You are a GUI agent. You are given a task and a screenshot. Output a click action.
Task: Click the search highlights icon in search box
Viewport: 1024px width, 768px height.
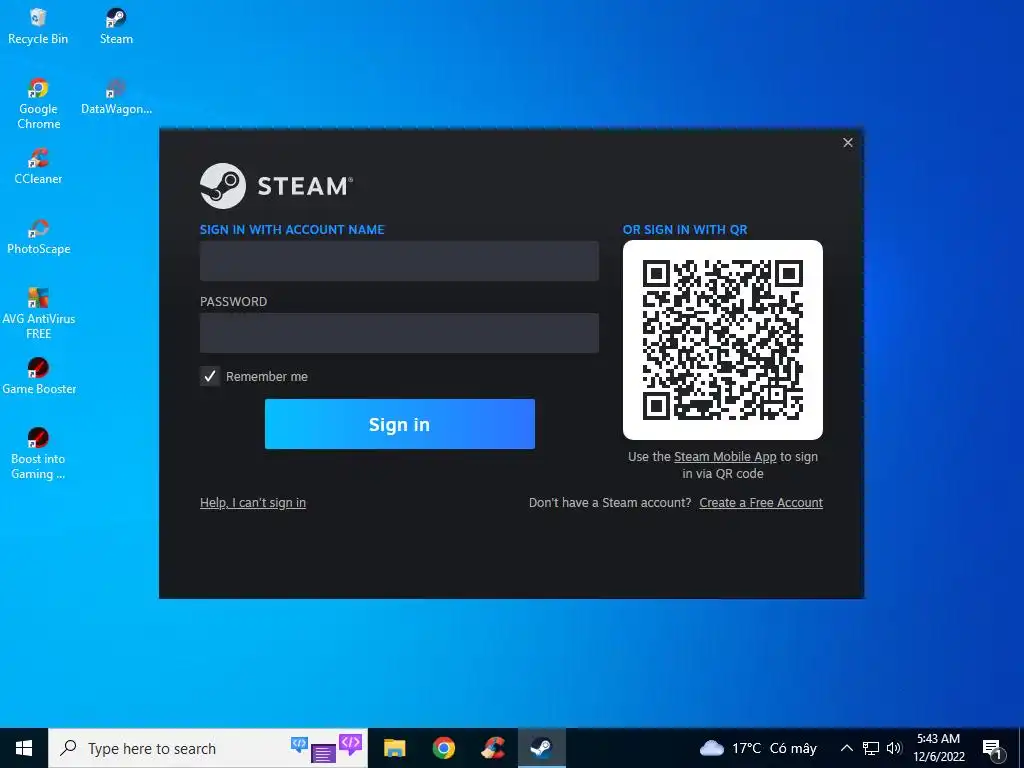327,748
